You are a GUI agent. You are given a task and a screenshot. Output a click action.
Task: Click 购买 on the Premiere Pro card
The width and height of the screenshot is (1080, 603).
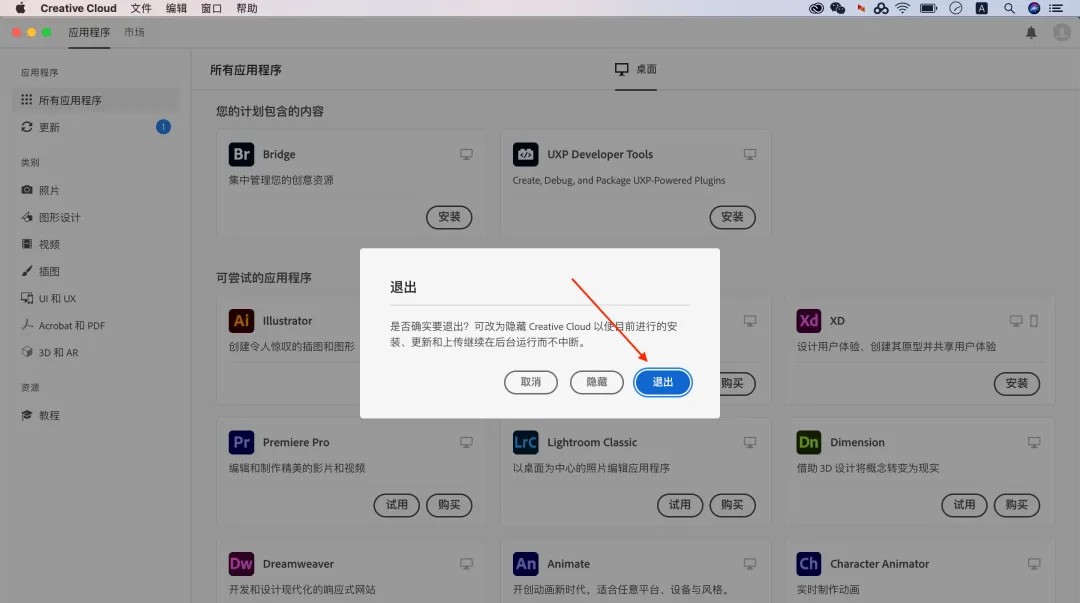(x=449, y=505)
